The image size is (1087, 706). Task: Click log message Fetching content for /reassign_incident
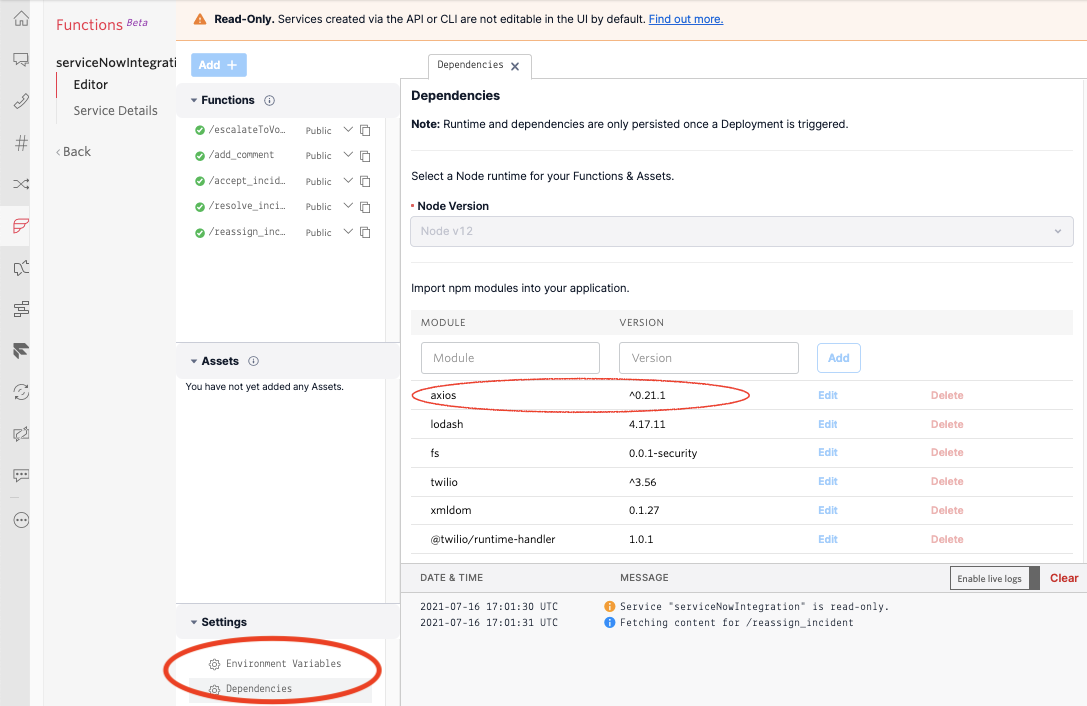click(736, 623)
